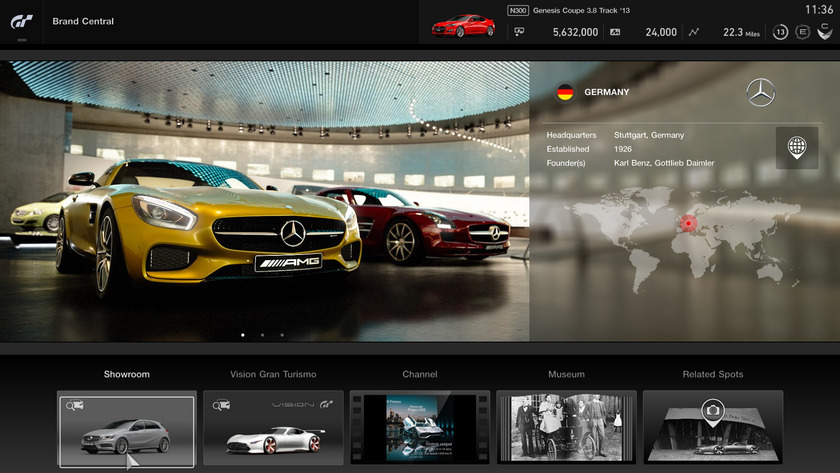Open the Channel tab label

419,374
